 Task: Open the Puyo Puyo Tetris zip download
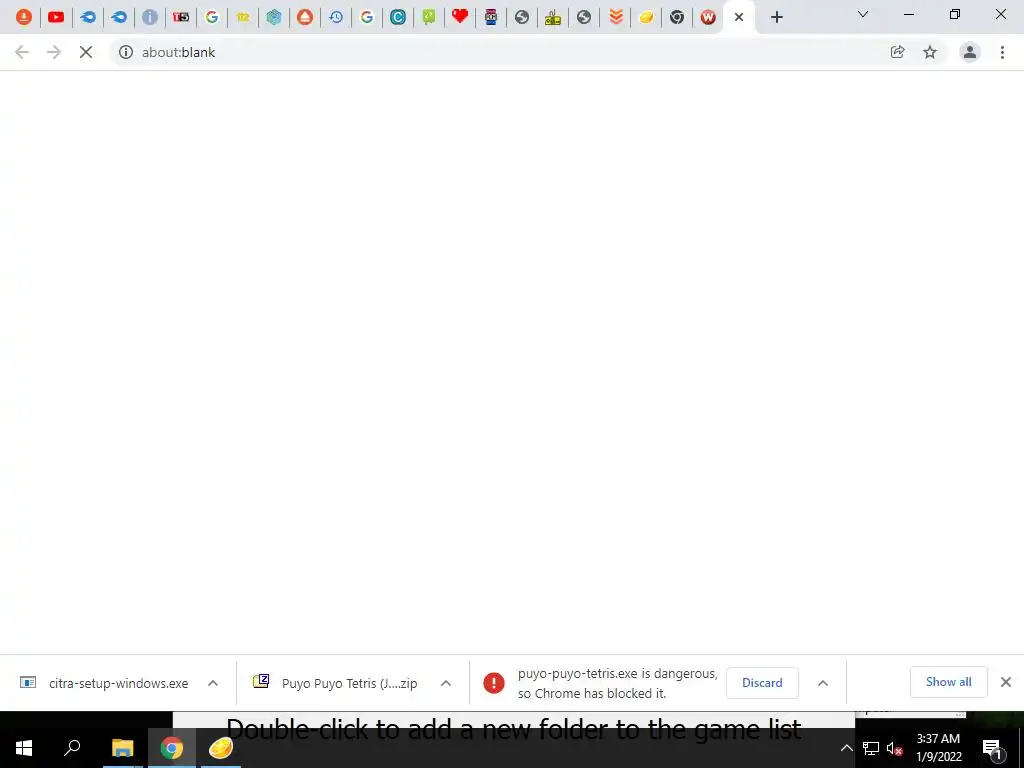tap(335, 683)
